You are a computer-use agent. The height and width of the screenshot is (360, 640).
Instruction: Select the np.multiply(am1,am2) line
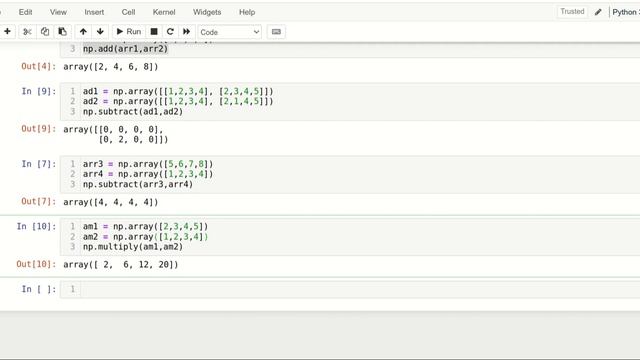click(133, 247)
